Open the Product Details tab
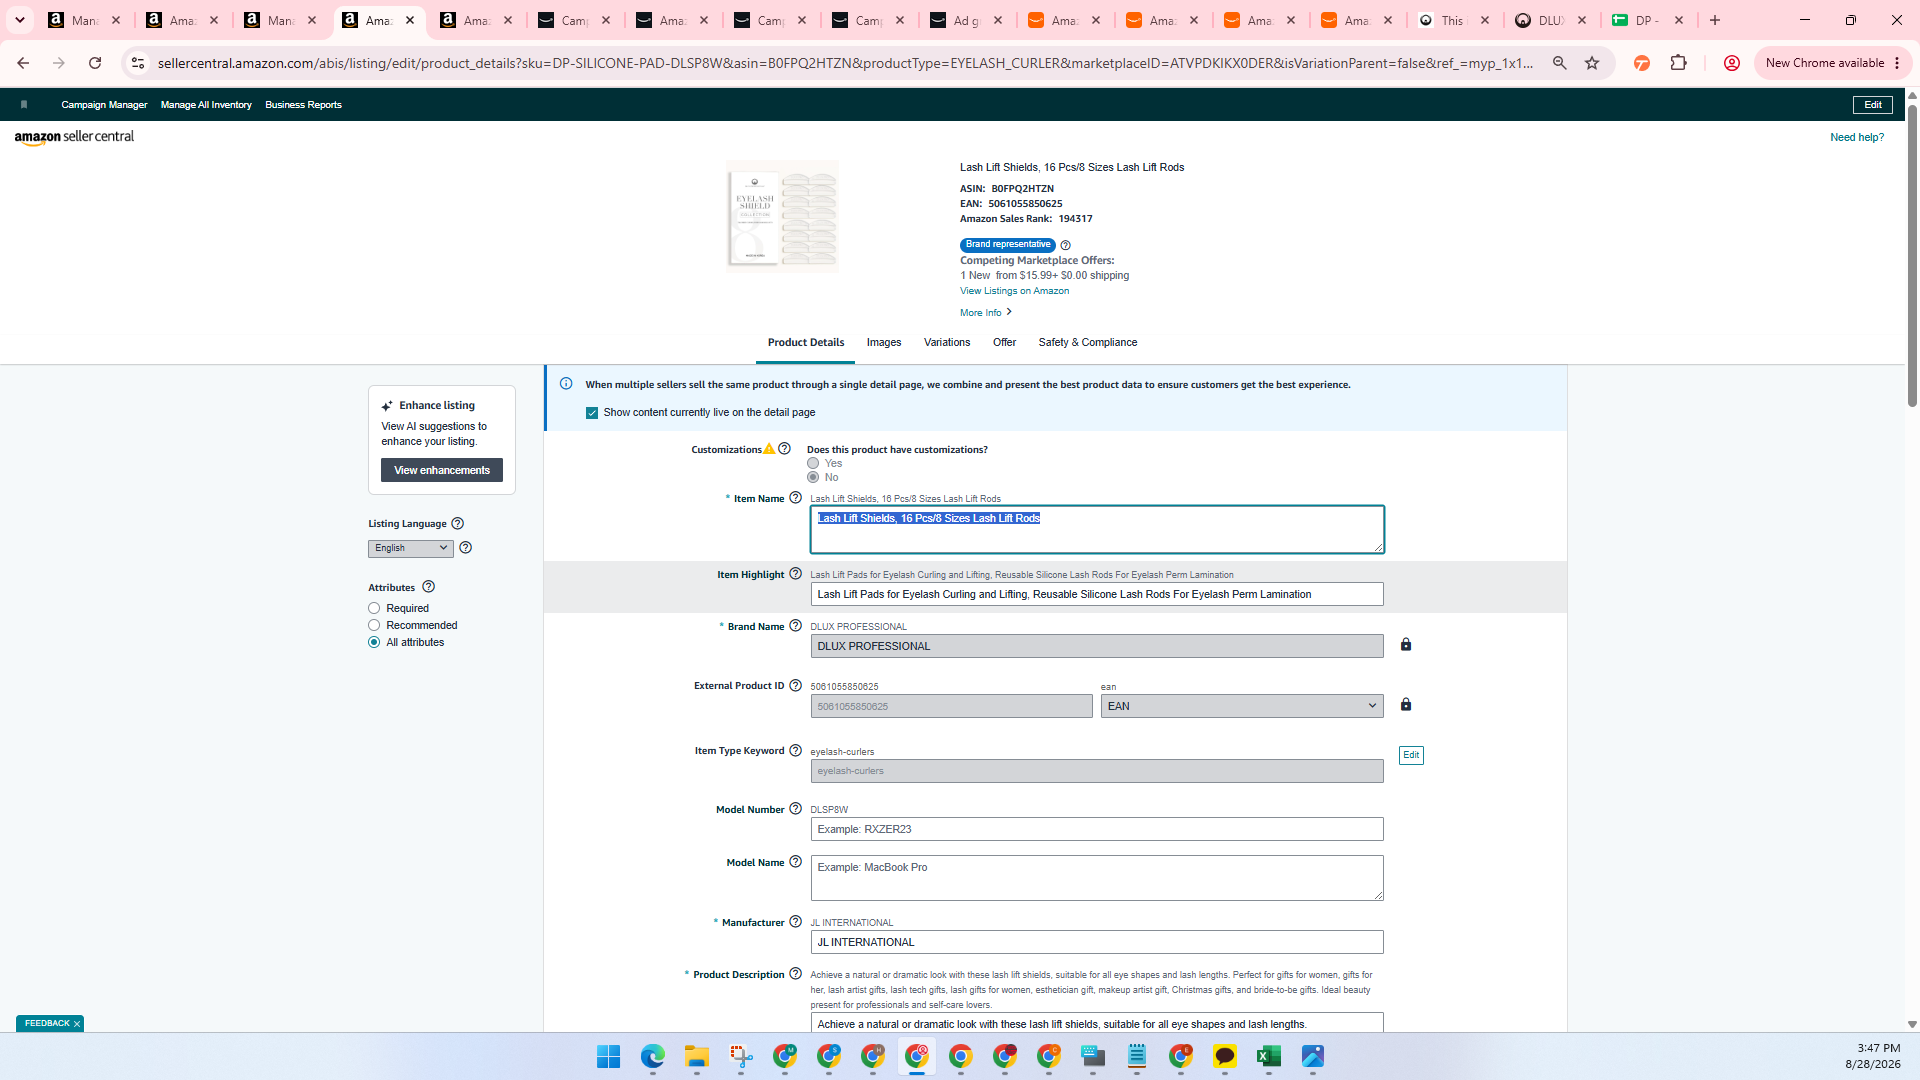1920x1080 pixels. [x=805, y=342]
